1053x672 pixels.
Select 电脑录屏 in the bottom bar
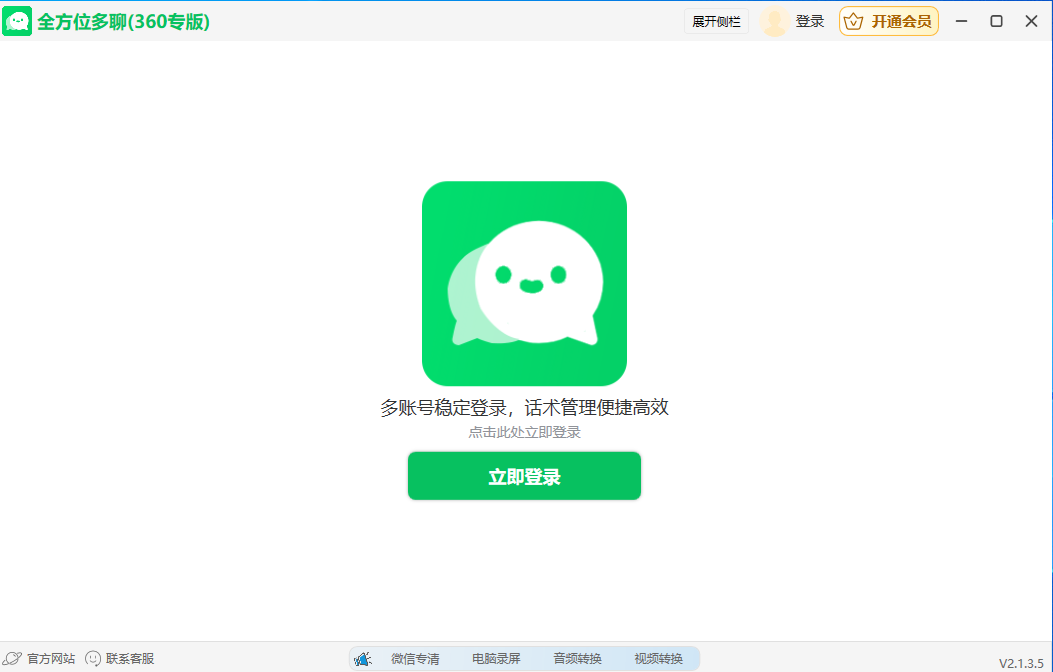tap(496, 658)
